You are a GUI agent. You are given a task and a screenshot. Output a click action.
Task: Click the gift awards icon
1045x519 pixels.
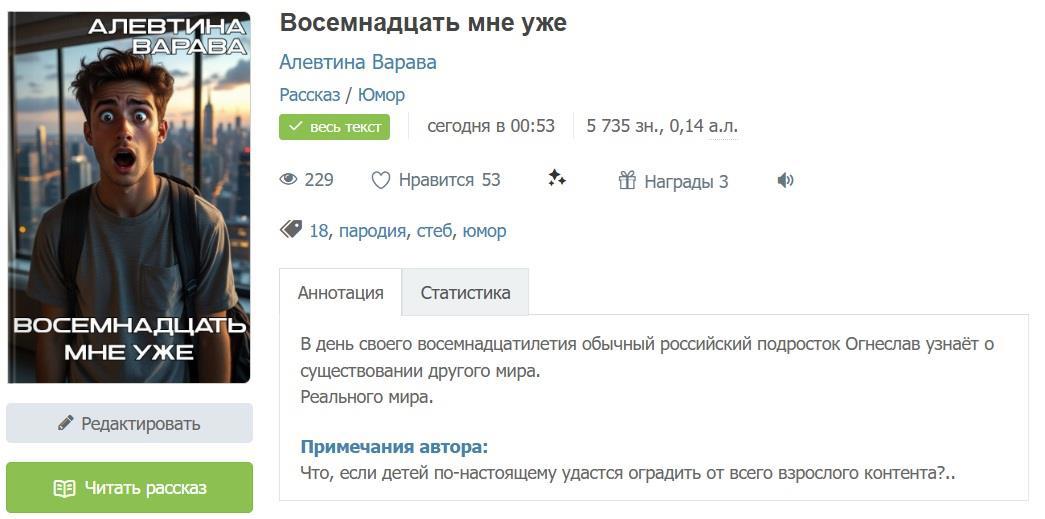coord(627,181)
